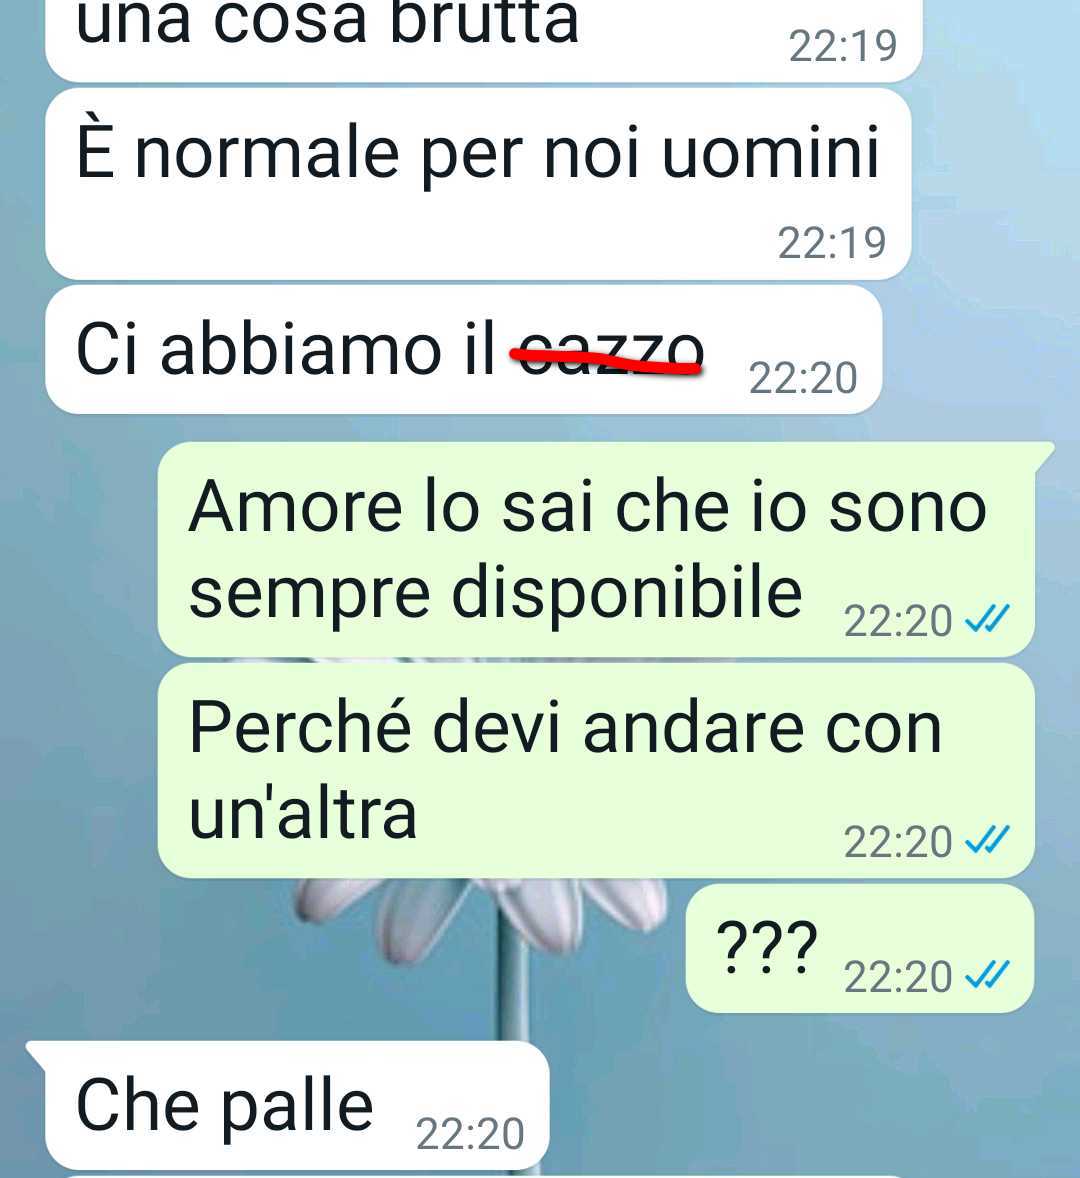Tap the red scribble over the censored word

pyautogui.click(x=607, y=361)
